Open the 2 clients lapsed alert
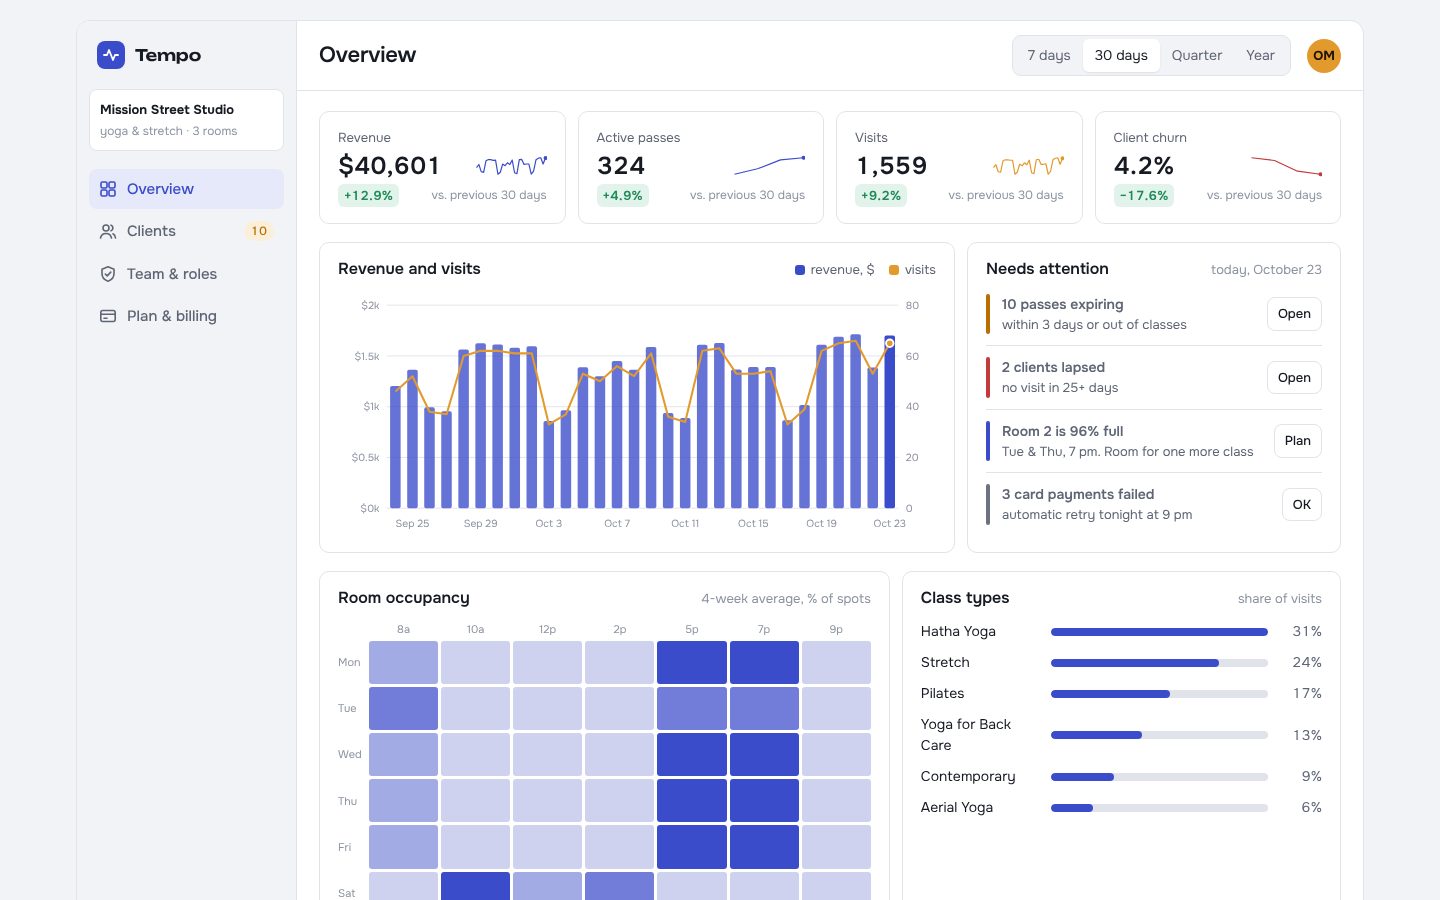The width and height of the screenshot is (1440, 900). (1294, 378)
